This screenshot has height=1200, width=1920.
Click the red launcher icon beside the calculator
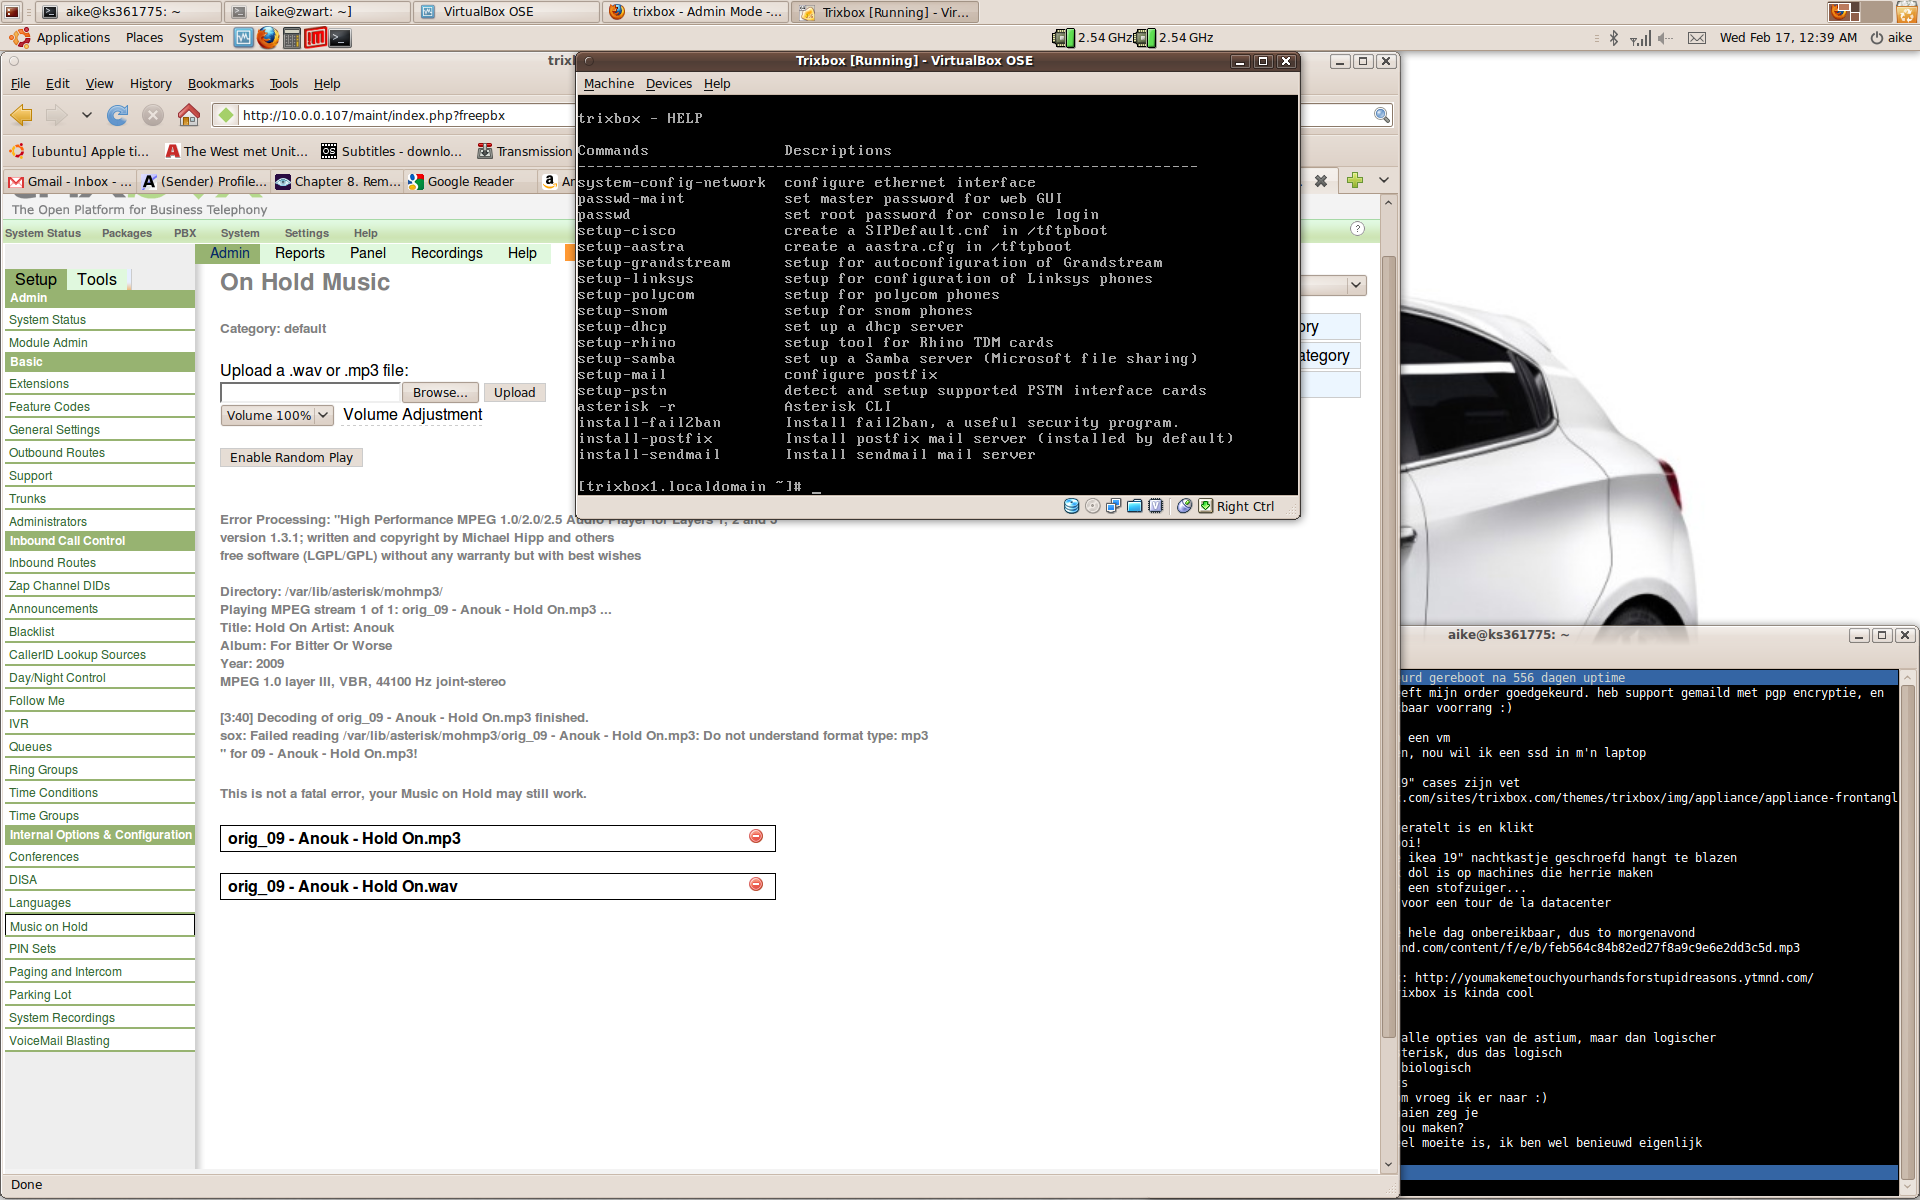[x=316, y=38]
